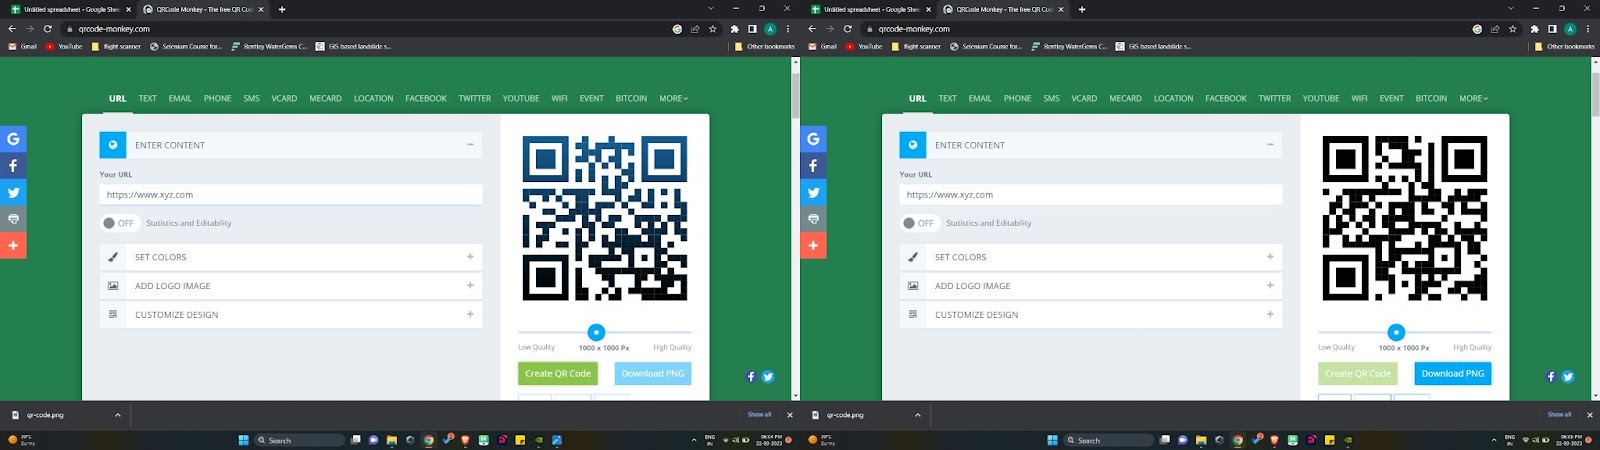
Task: Open the system tray overflow arrow, left taskbar
Action: 694,440
